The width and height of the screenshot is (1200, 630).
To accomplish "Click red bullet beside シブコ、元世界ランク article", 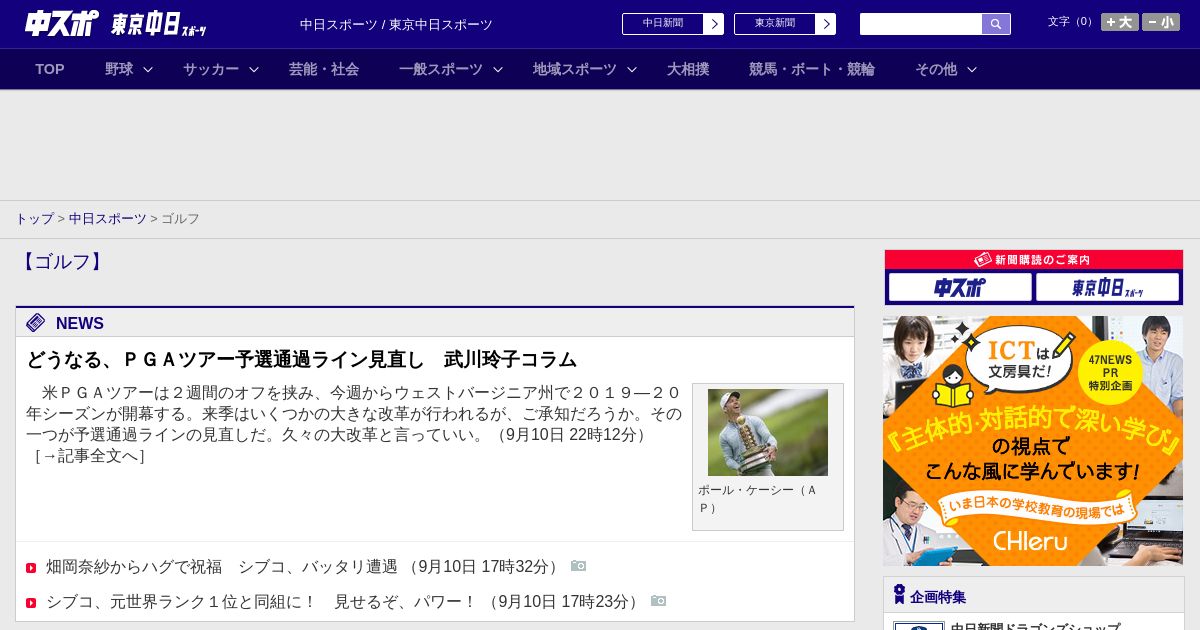I will (31, 602).
